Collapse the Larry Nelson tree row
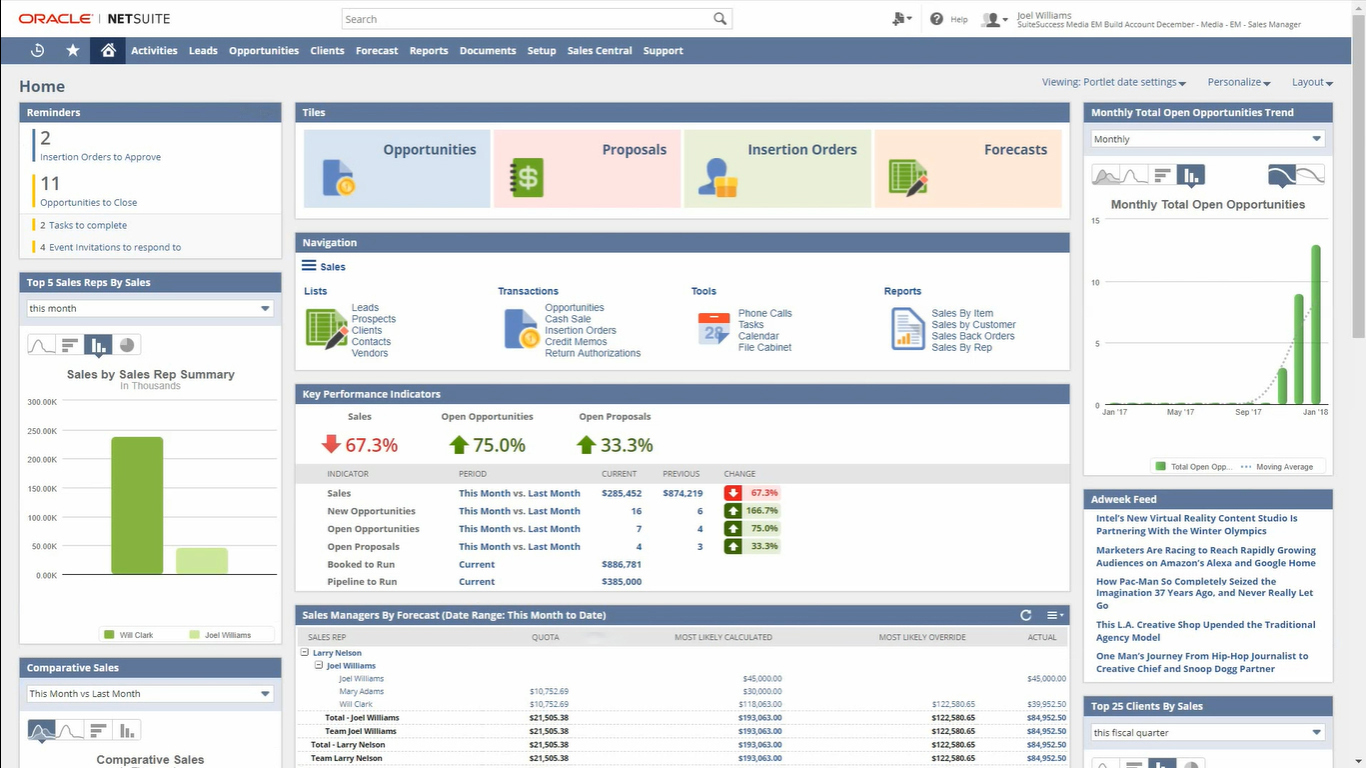1366x768 pixels. [x=305, y=653]
